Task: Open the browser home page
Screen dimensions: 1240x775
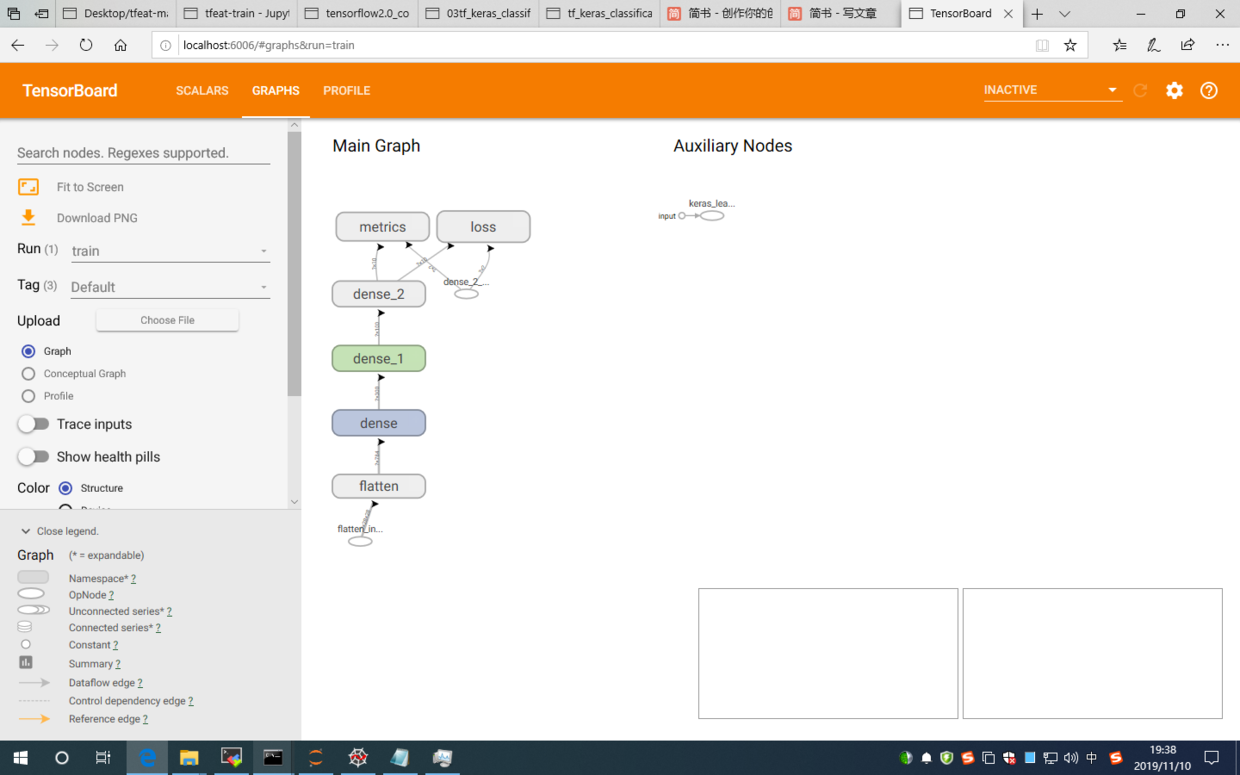Action: tap(120, 45)
